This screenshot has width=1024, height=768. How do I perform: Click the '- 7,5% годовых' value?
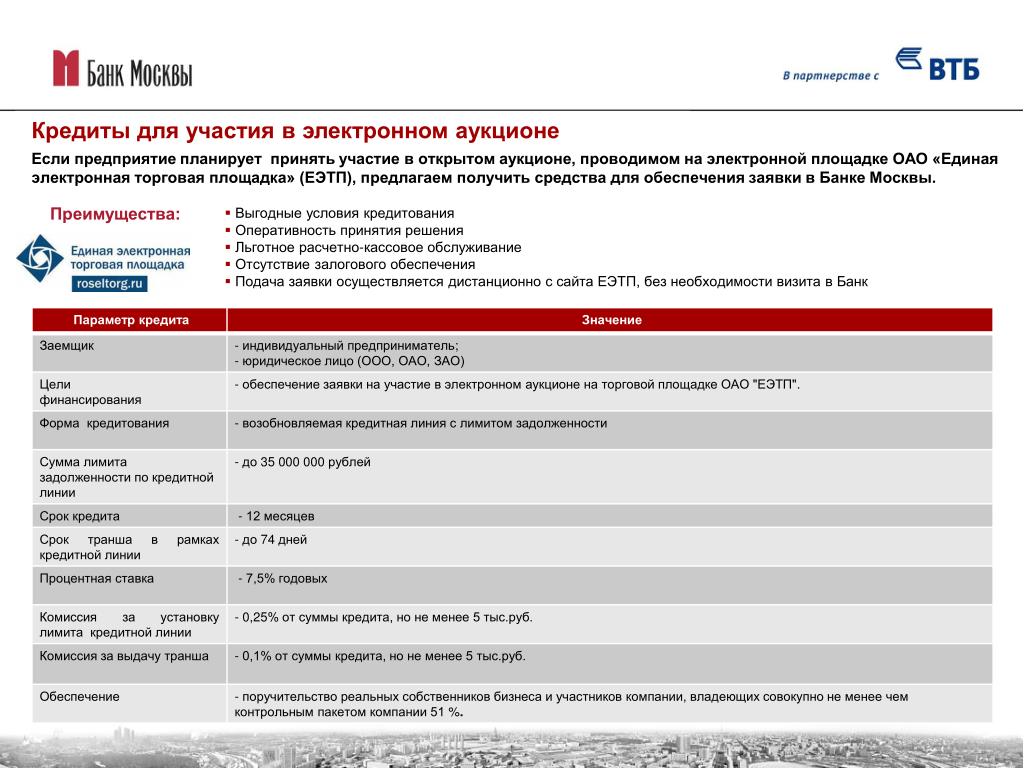click(283, 579)
